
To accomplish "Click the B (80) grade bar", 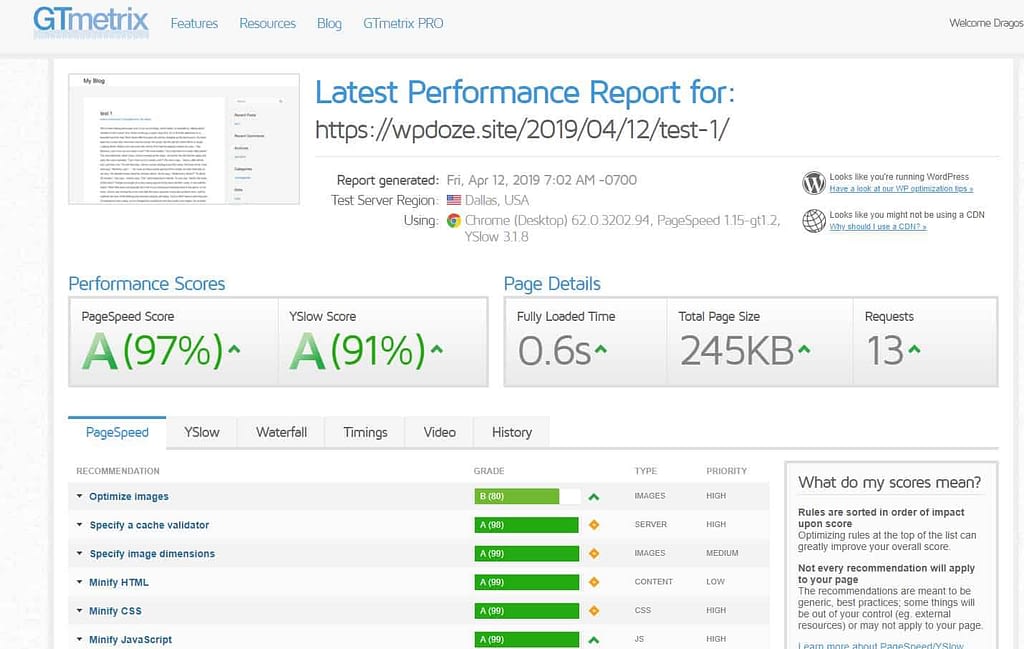I will (x=527, y=496).
